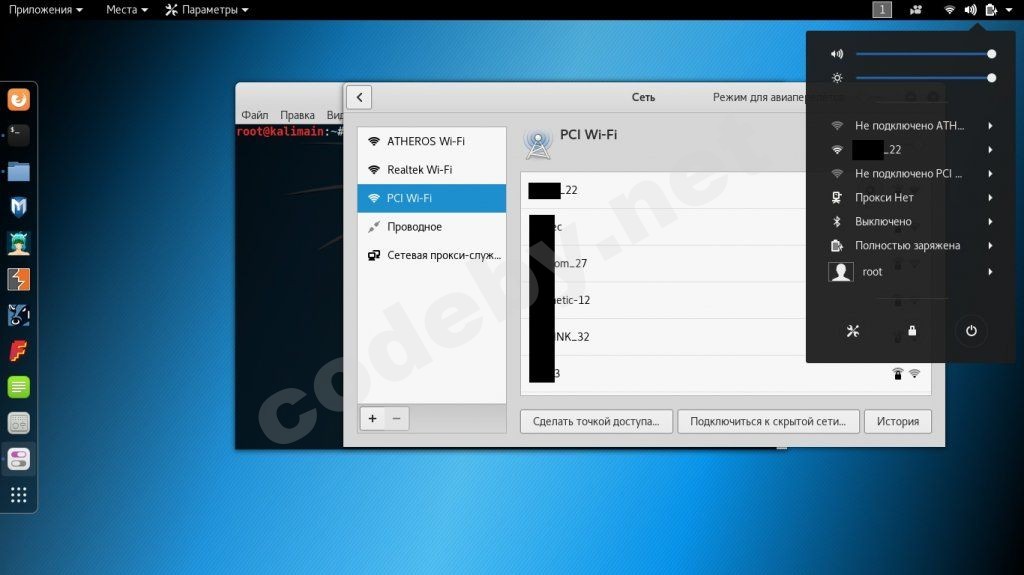Click the screen recorder camera icon in top bar
Screen dimensions: 1024x575
[916, 10]
